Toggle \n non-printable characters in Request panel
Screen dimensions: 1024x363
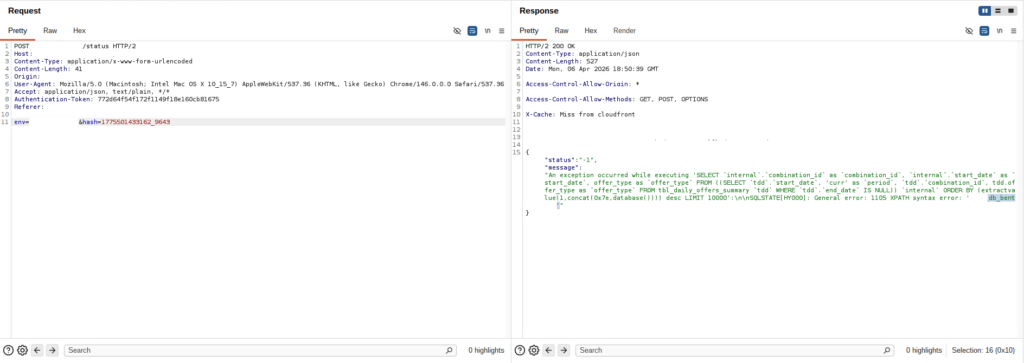(487, 31)
